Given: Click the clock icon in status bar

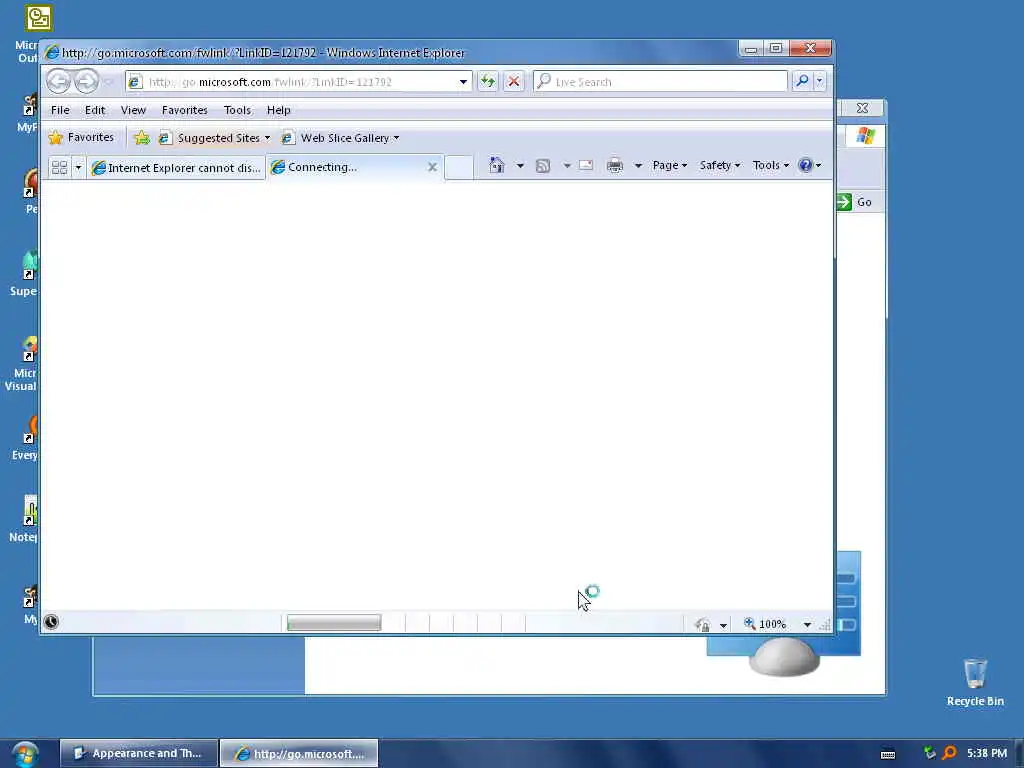Looking at the screenshot, I should 51,622.
